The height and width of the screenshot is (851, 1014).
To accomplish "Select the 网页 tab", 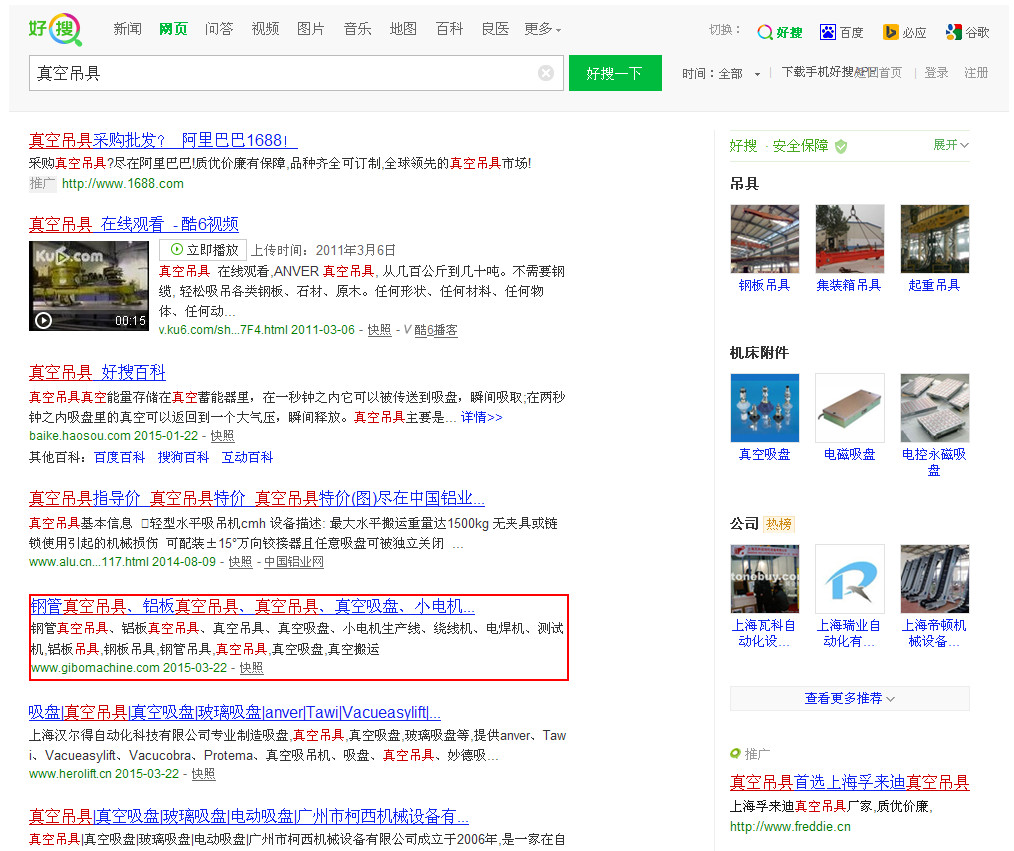I will pos(173,29).
